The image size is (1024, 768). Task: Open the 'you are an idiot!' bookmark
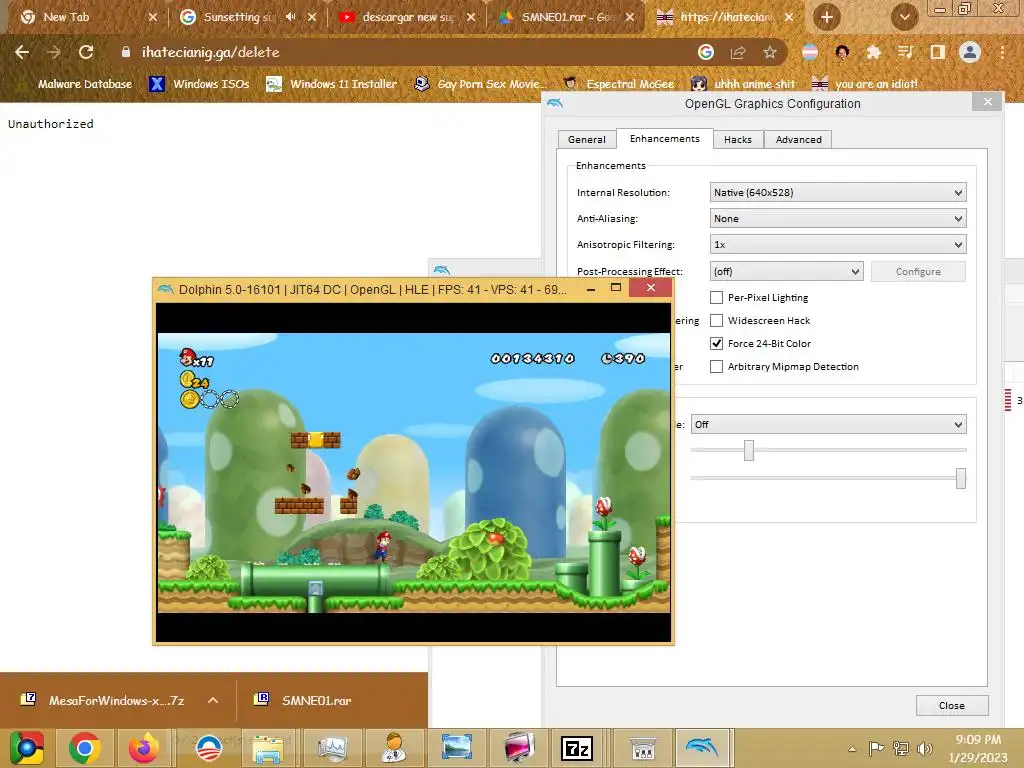pyautogui.click(x=865, y=84)
